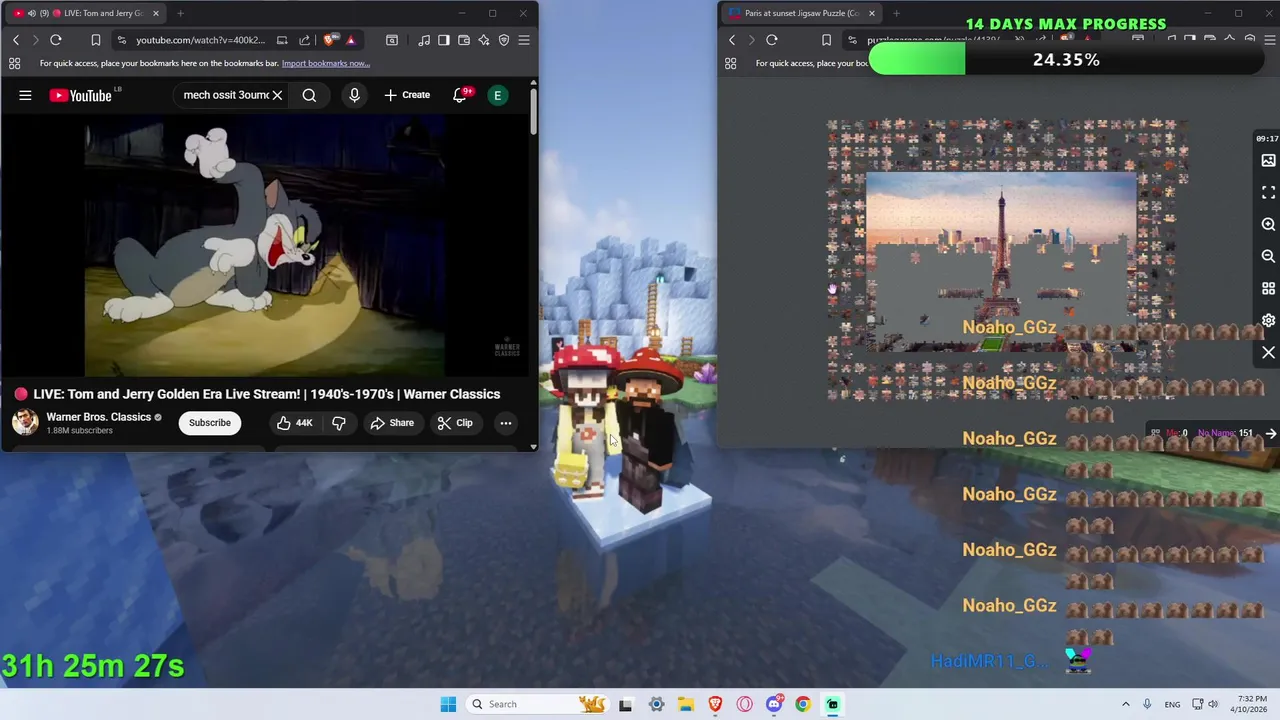Screen dimensions: 1280x720
Task: Click the youtube.com address bar URL
Action: tap(201, 40)
